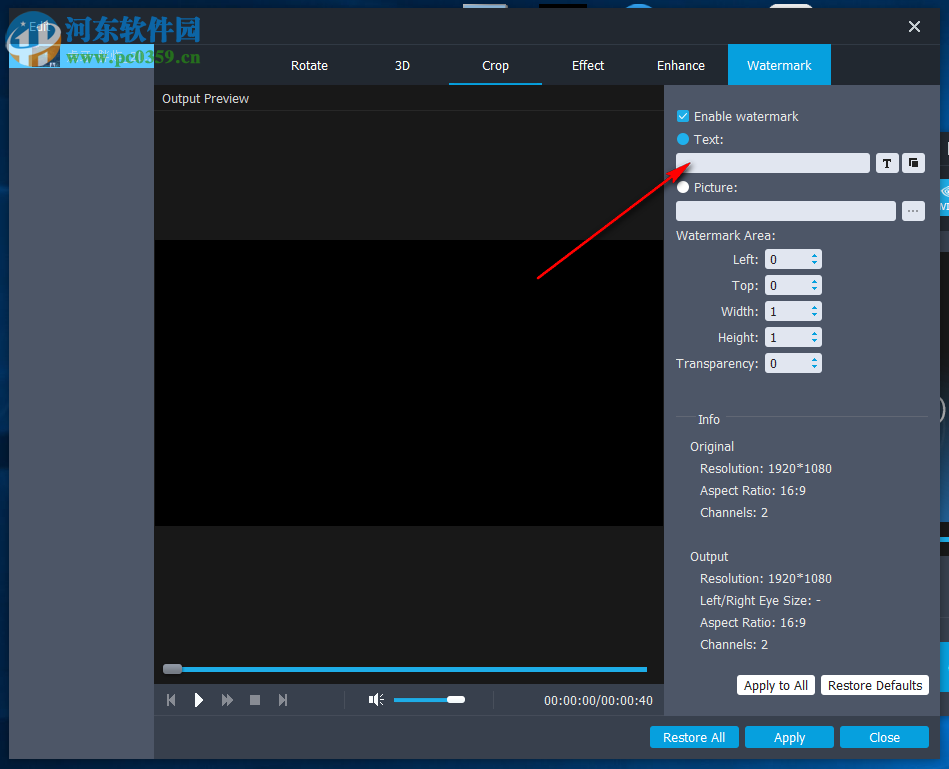
Task: Jump to previous frame with skip-back icon
Action: 171,699
